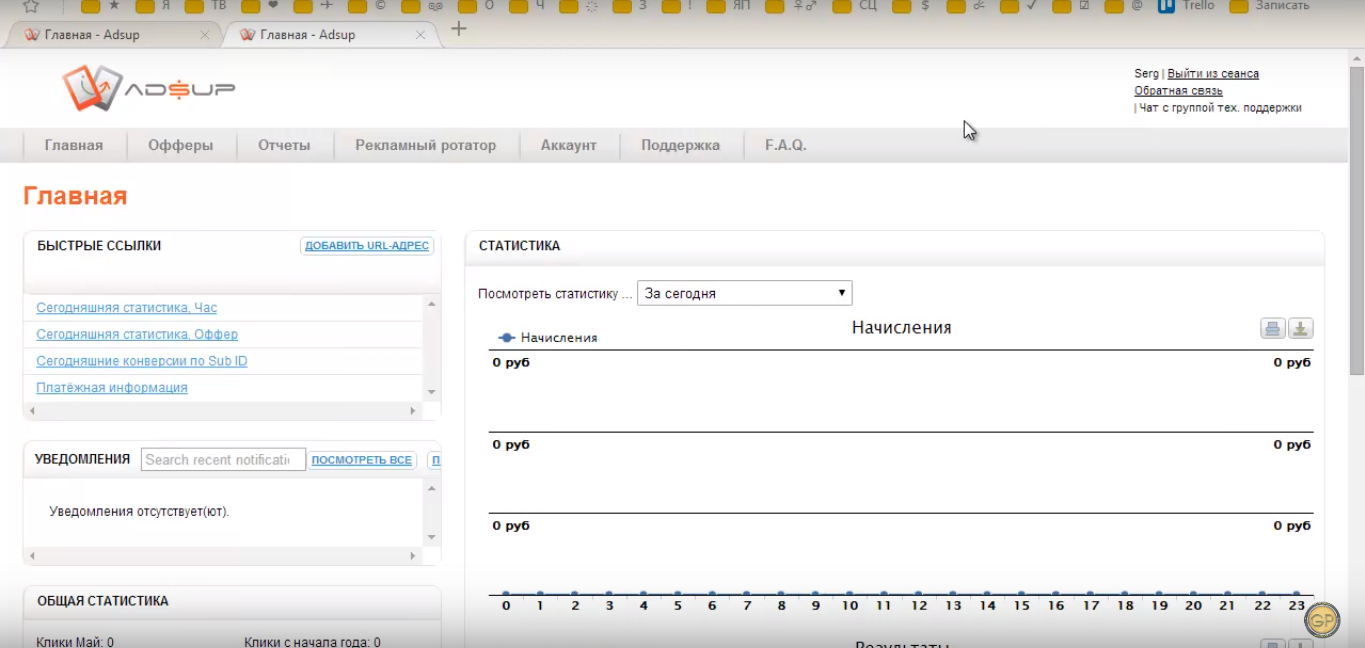Close the first Главная - Adsup tab
Viewport: 1365px width, 648px height.
tap(205, 35)
